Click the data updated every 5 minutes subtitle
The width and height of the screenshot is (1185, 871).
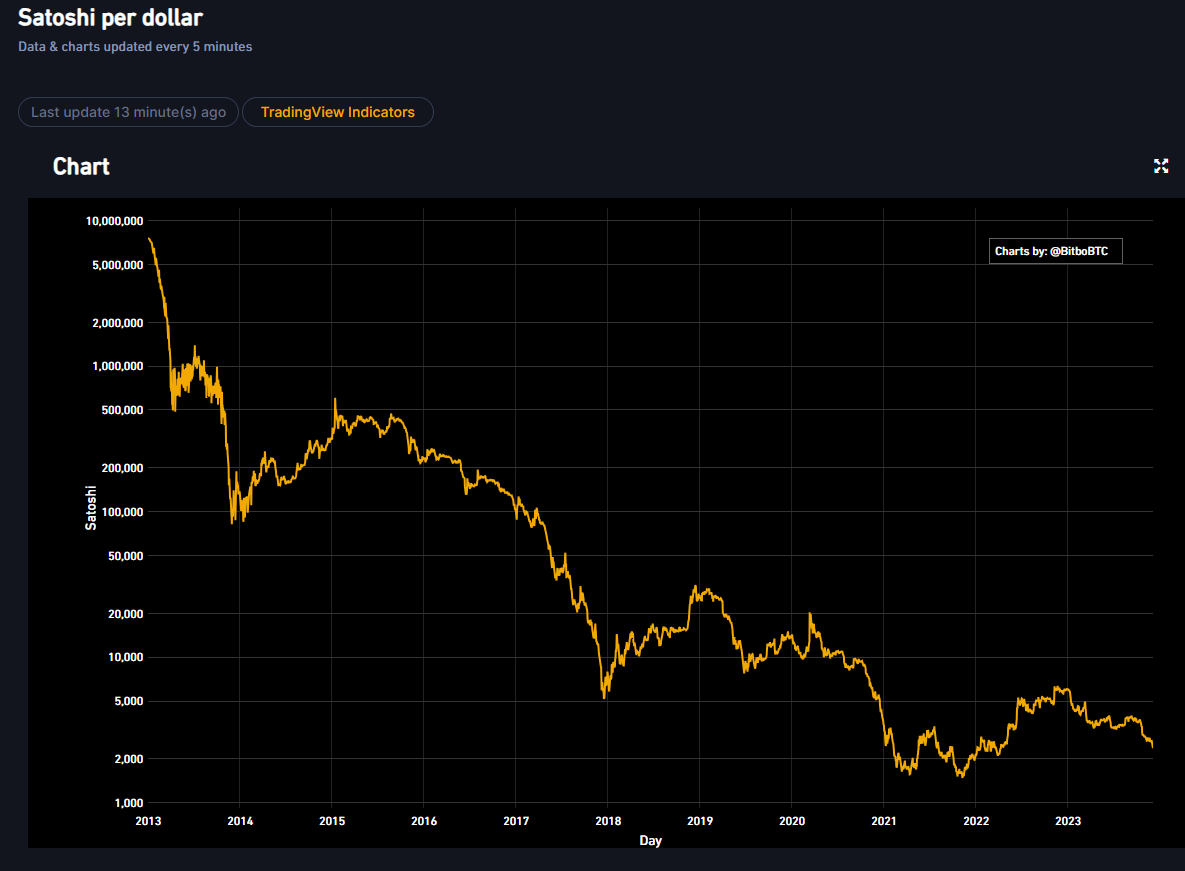pyautogui.click(x=135, y=47)
